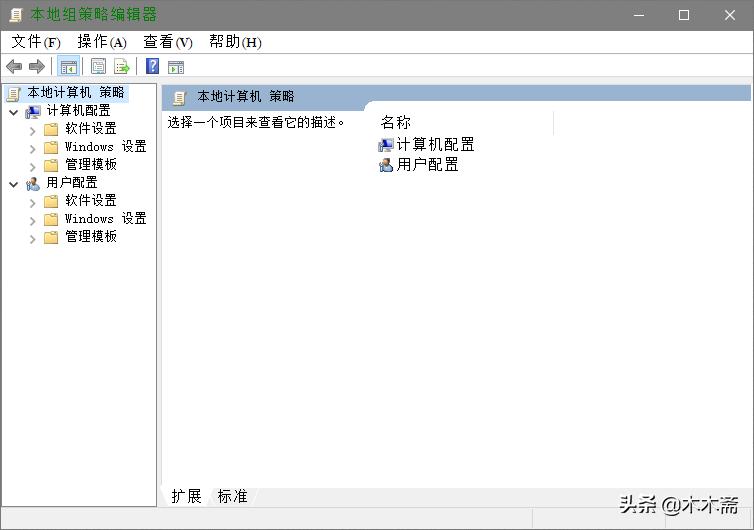754x530 pixels.
Task: Expand 管理模板 under 用户配置
Action: (x=32, y=239)
